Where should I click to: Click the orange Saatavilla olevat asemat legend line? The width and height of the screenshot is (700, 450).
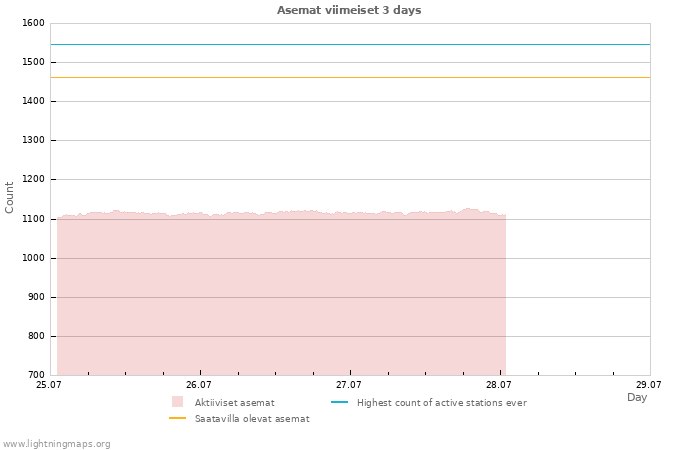tap(177, 418)
